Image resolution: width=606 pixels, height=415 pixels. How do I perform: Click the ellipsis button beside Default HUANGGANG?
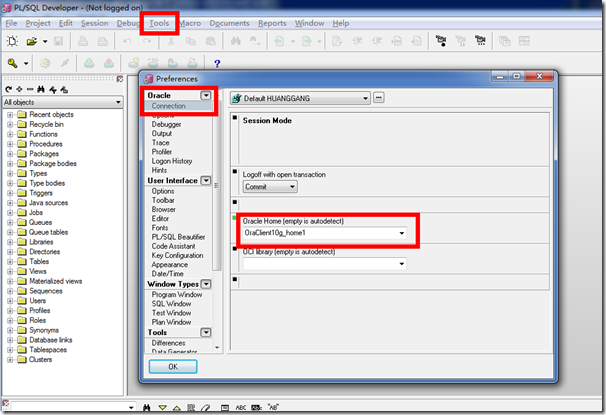[x=379, y=97]
